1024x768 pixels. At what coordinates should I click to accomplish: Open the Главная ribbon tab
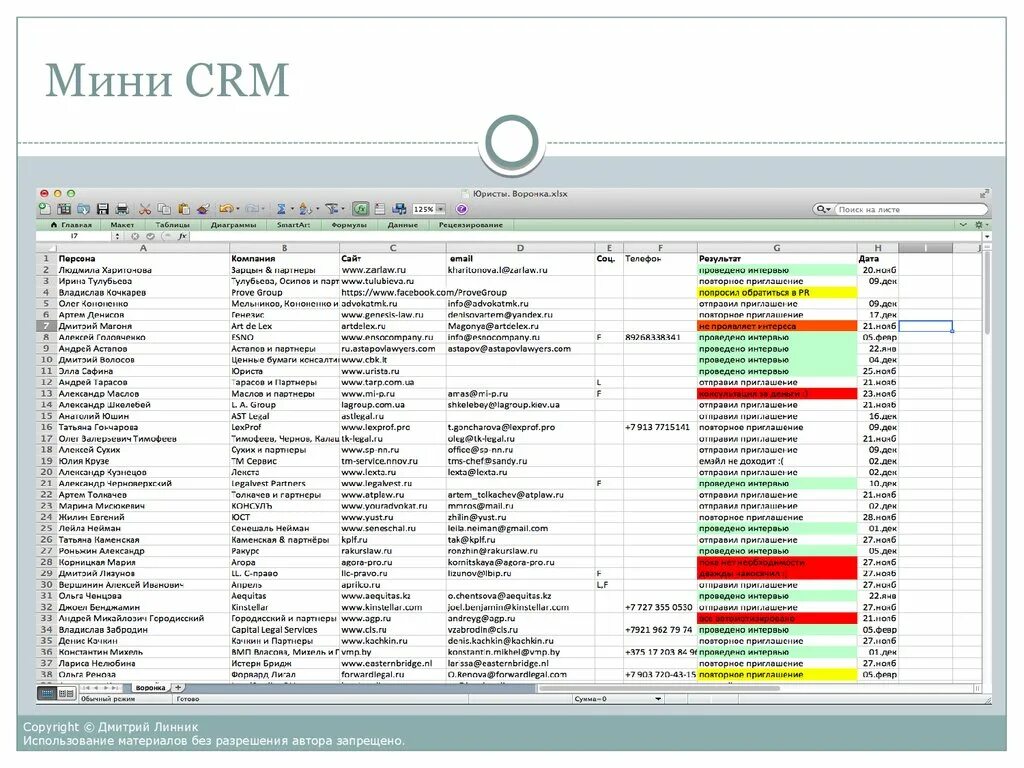point(71,225)
